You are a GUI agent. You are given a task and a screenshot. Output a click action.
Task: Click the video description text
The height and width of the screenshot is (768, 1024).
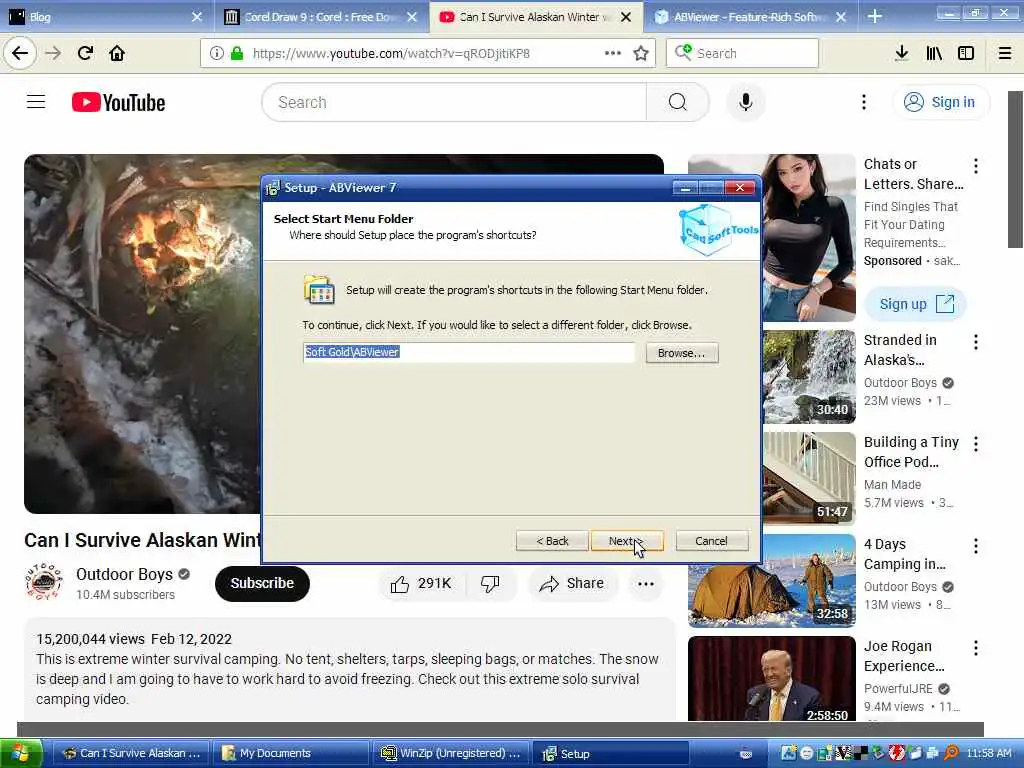[x=347, y=679]
